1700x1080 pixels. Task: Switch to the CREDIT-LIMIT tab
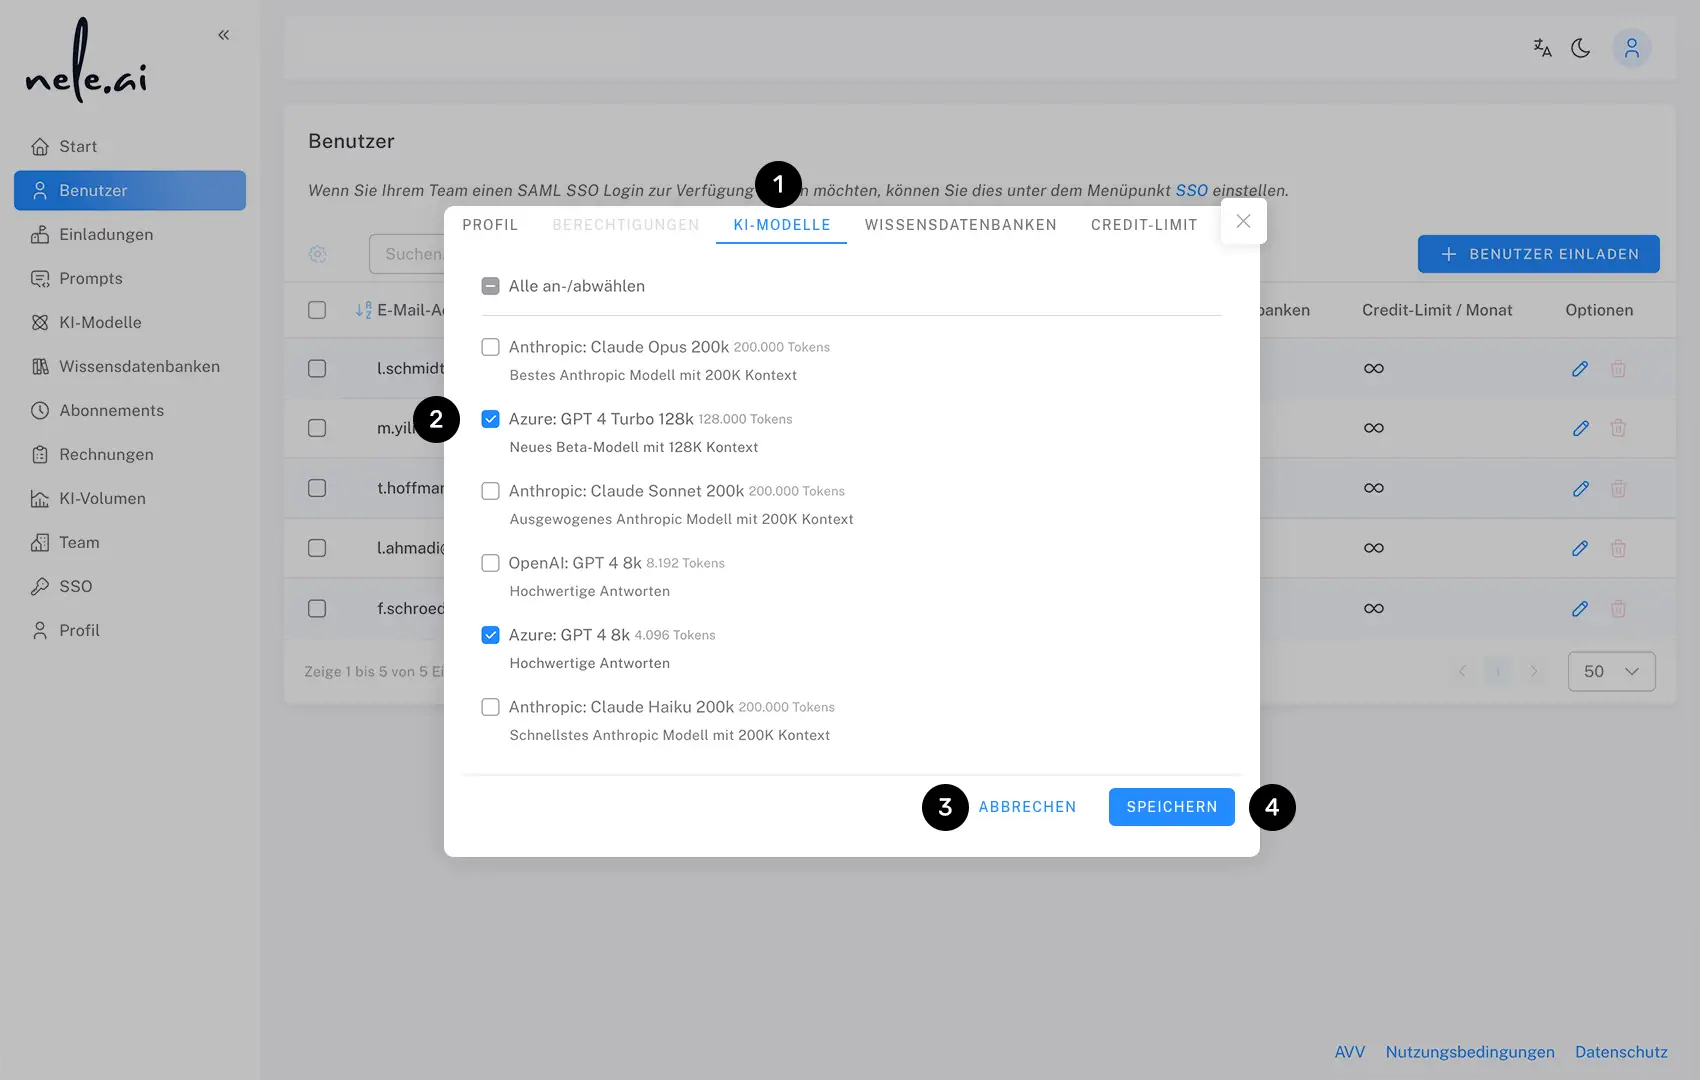(1144, 225)
